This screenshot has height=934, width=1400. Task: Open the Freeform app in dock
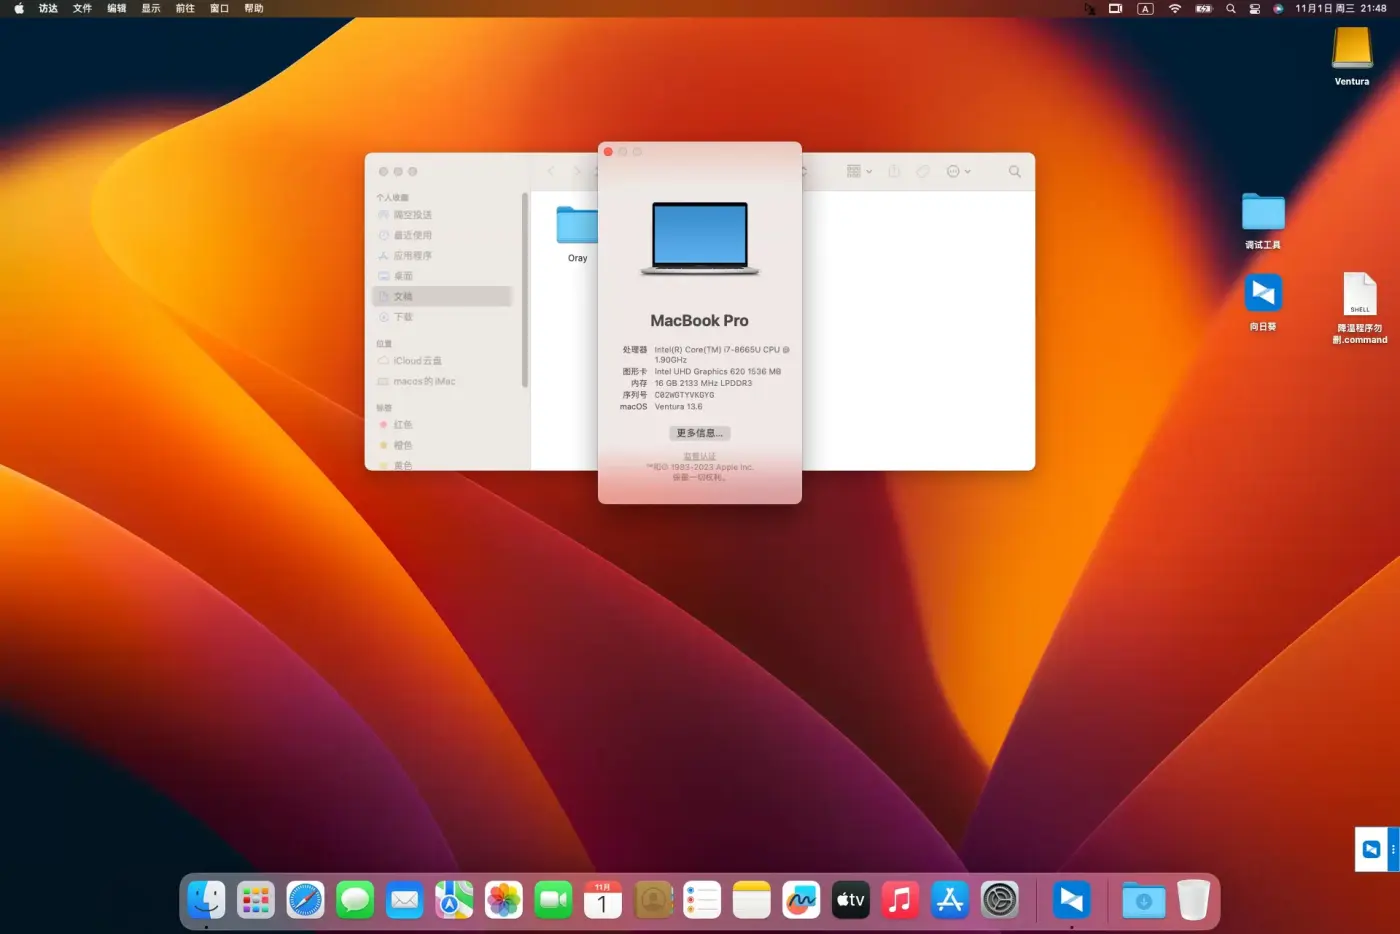tap(801, 900)
